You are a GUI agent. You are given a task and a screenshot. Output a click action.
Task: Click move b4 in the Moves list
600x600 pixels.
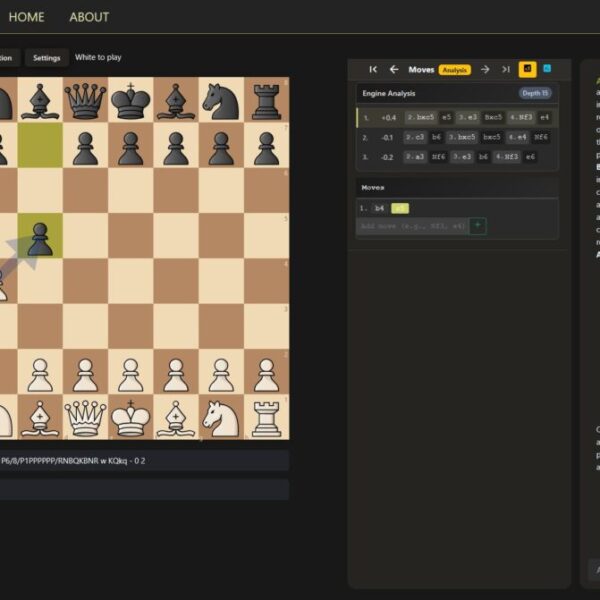pos(379,208)
